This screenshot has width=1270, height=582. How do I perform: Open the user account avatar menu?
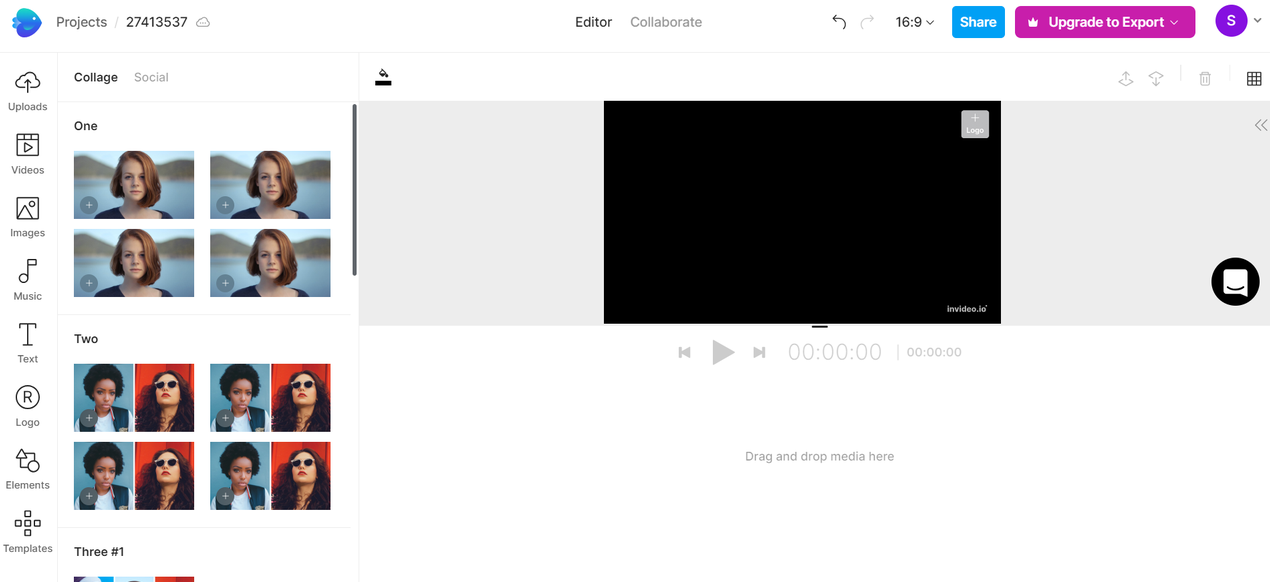tap(1231, 21)
